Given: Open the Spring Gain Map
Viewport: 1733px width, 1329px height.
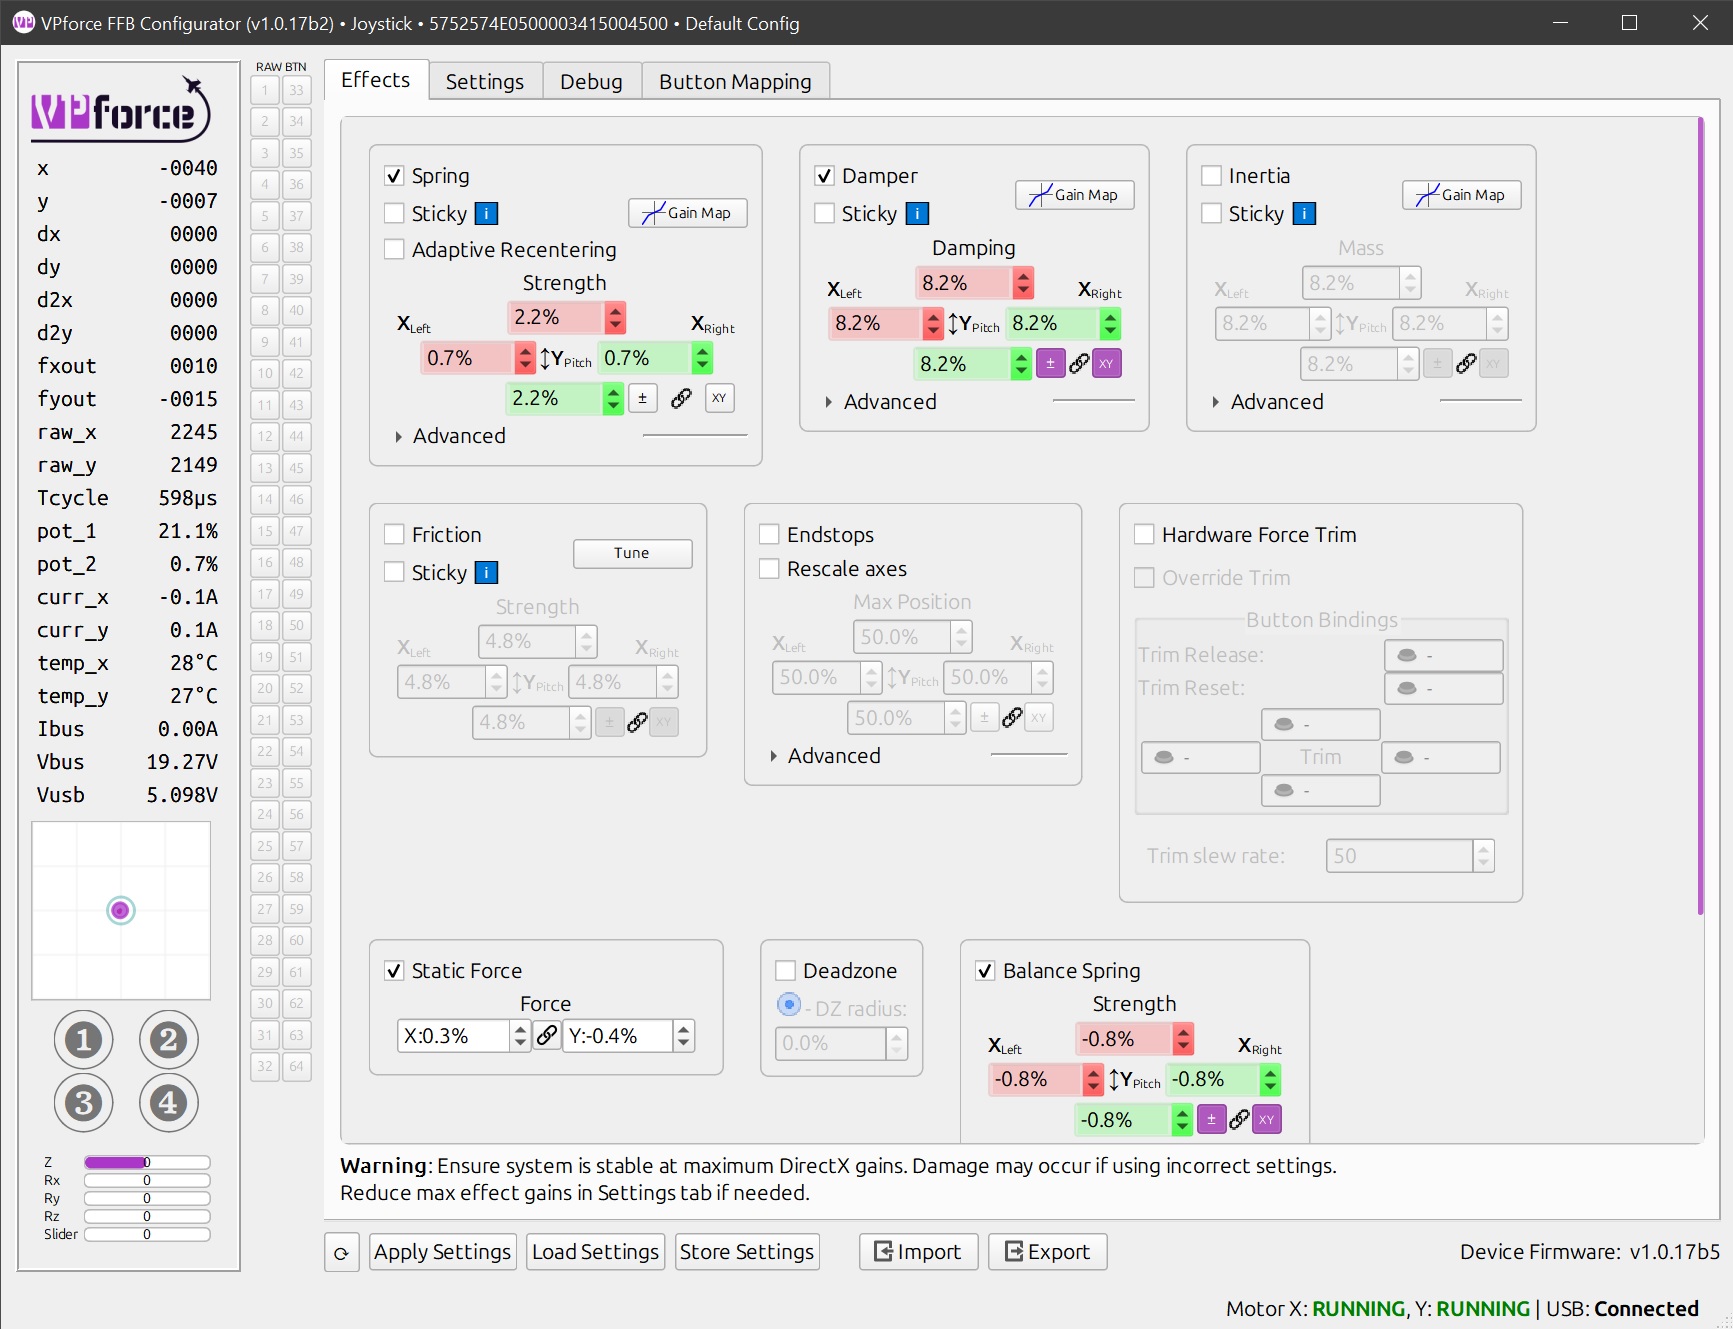Looking at the screenshot, I should pos(688,213).
